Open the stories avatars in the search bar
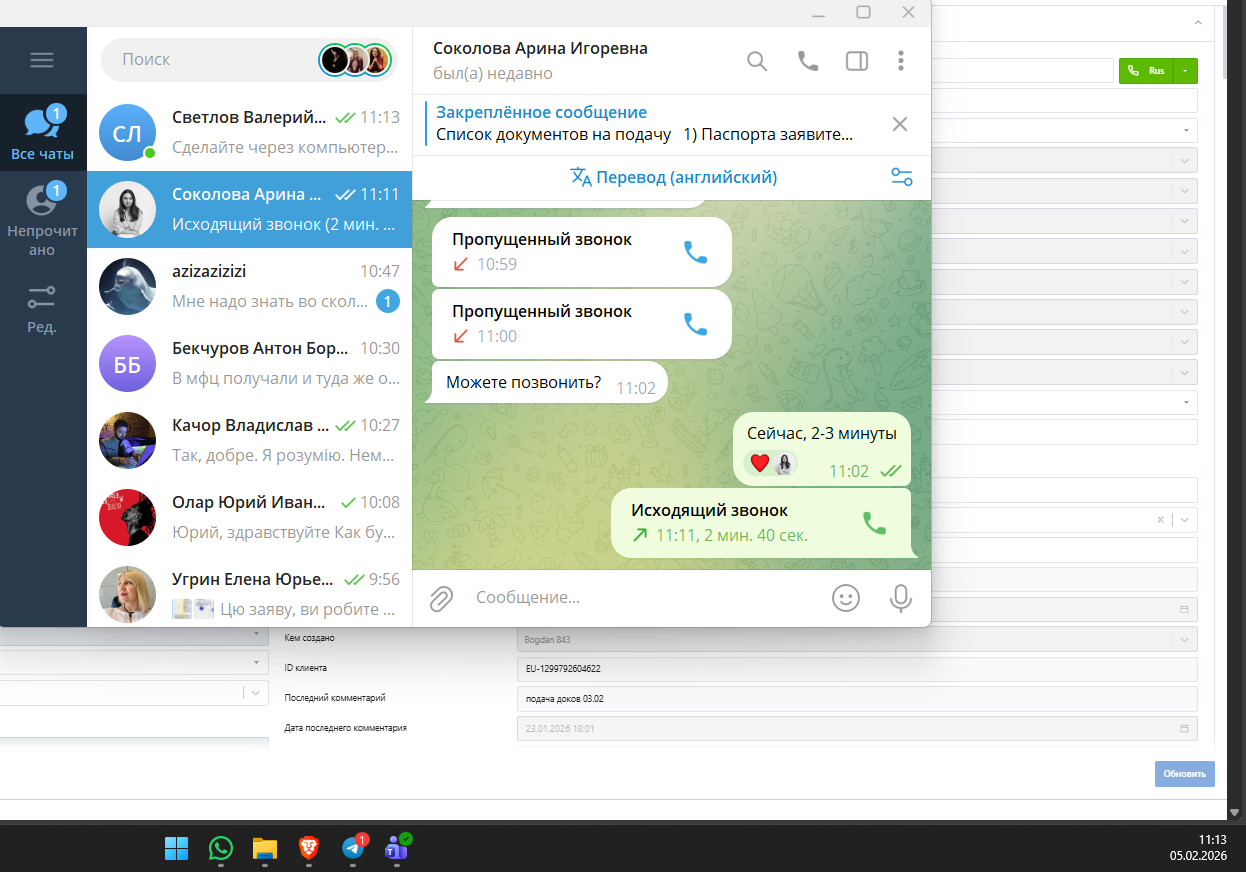This screenshot has width=1246, height=872. (355, 60)
